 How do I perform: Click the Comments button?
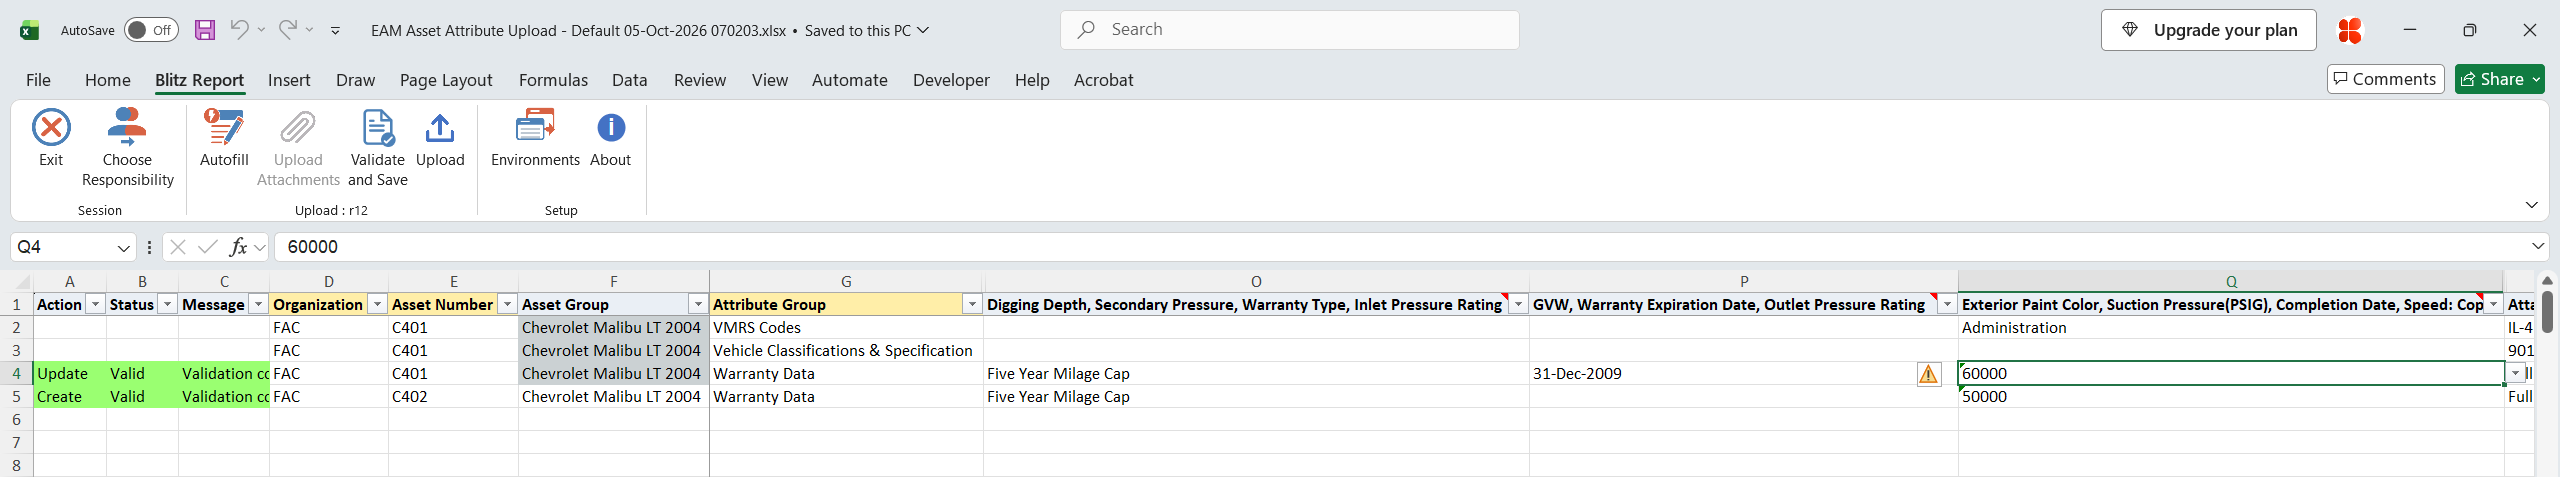[x=2386, y=79]
